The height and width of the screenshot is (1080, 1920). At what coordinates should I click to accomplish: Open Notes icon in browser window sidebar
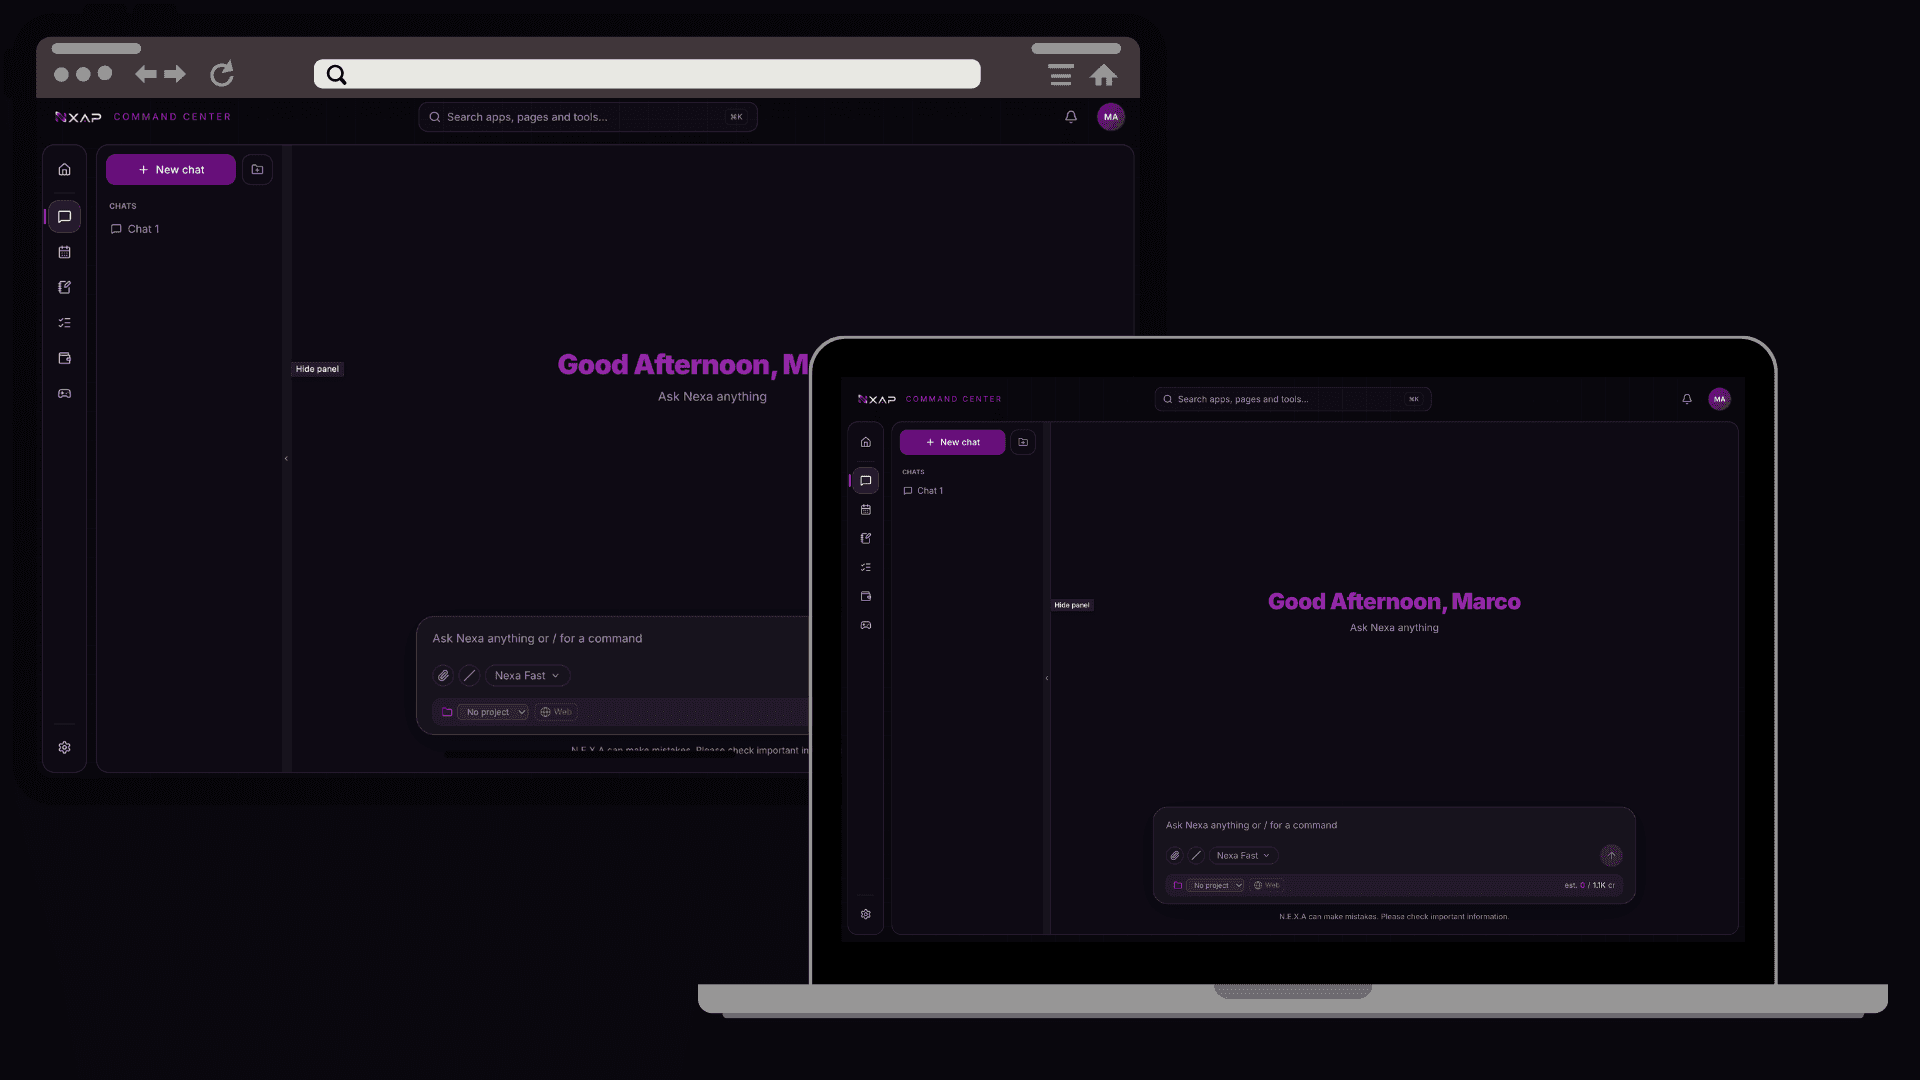point(64,287)
